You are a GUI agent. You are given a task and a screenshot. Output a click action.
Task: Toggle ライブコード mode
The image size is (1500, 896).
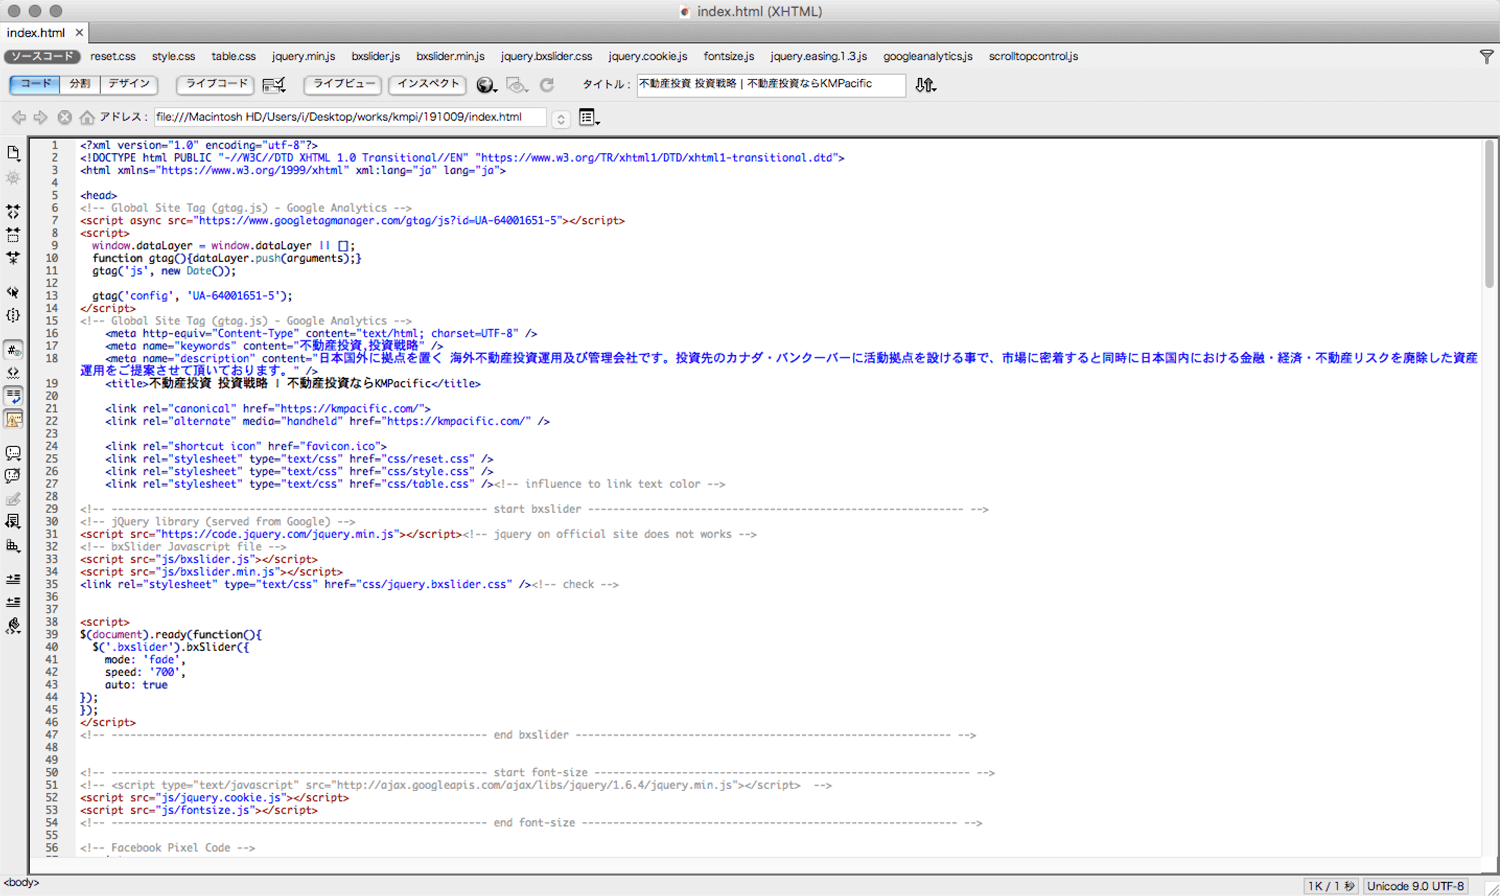coord(215,85)
